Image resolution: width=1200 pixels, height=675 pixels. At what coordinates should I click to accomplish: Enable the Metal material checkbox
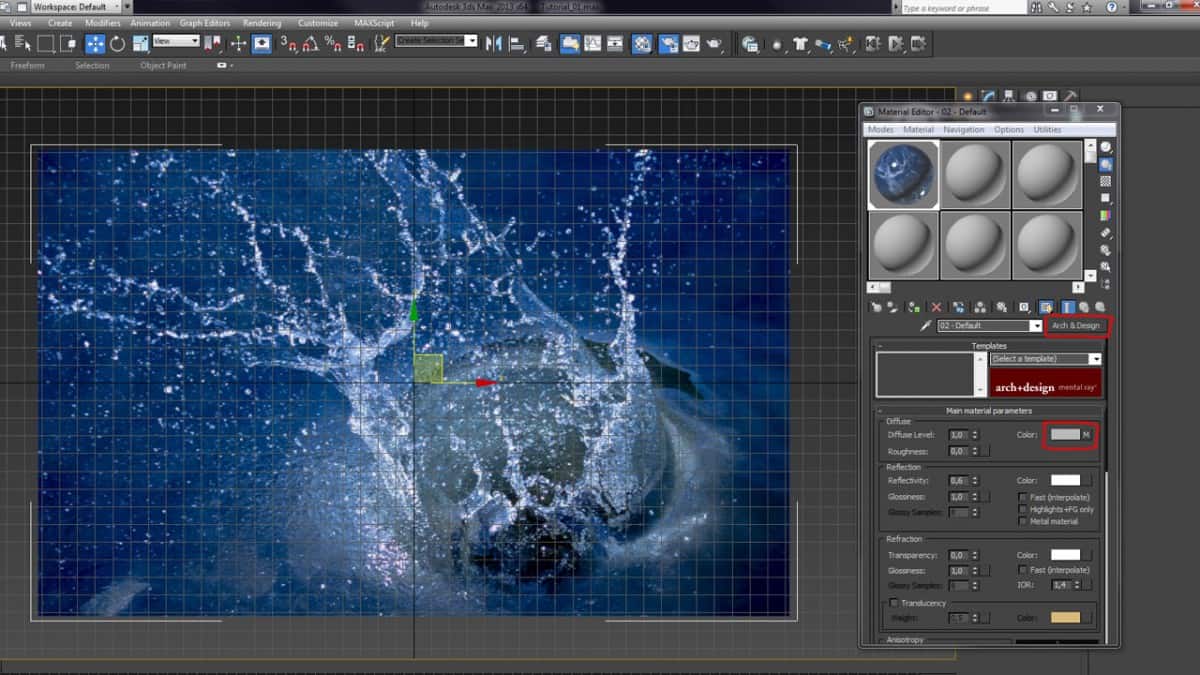pyautogui.click(x=1022, y=521)
